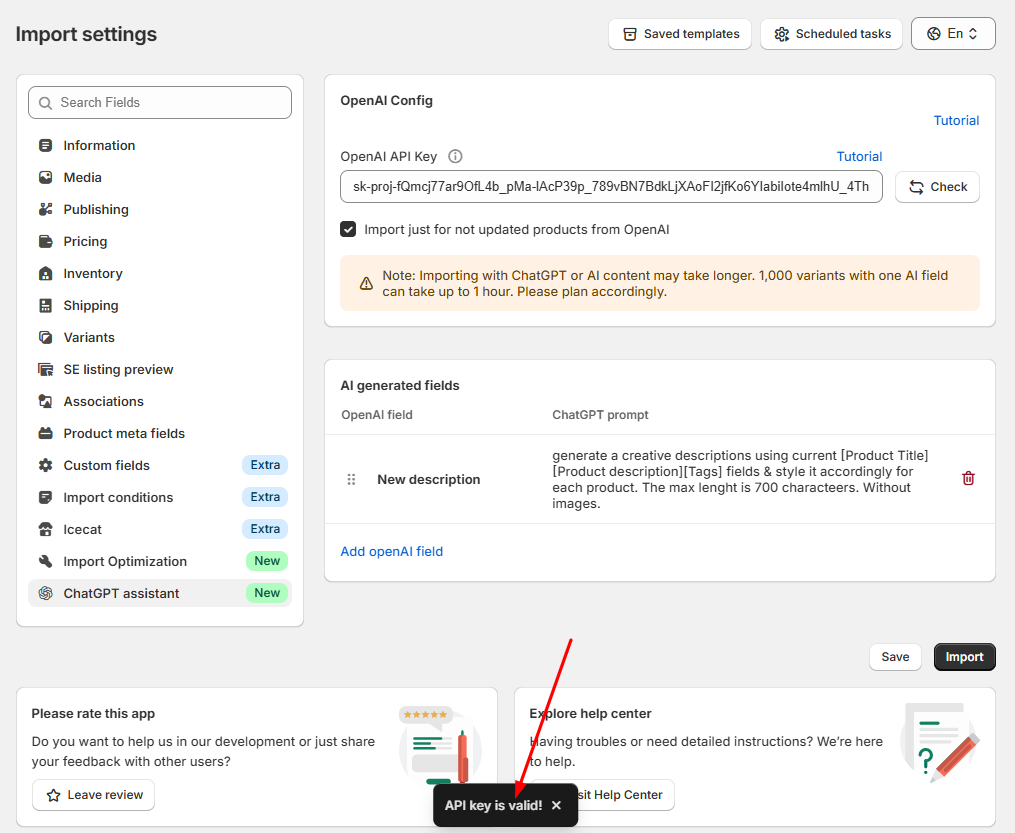Click the Publishing sidebar icon
This screenshot has width=1015, height=833.
click(45, 209)
